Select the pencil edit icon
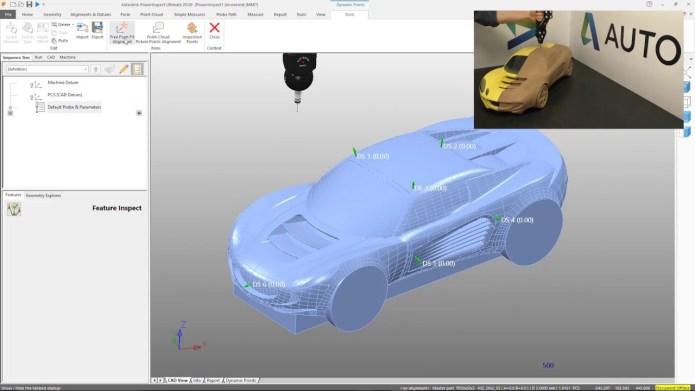The height and width of the screenshot is (391, 695). tap(124, 69)
